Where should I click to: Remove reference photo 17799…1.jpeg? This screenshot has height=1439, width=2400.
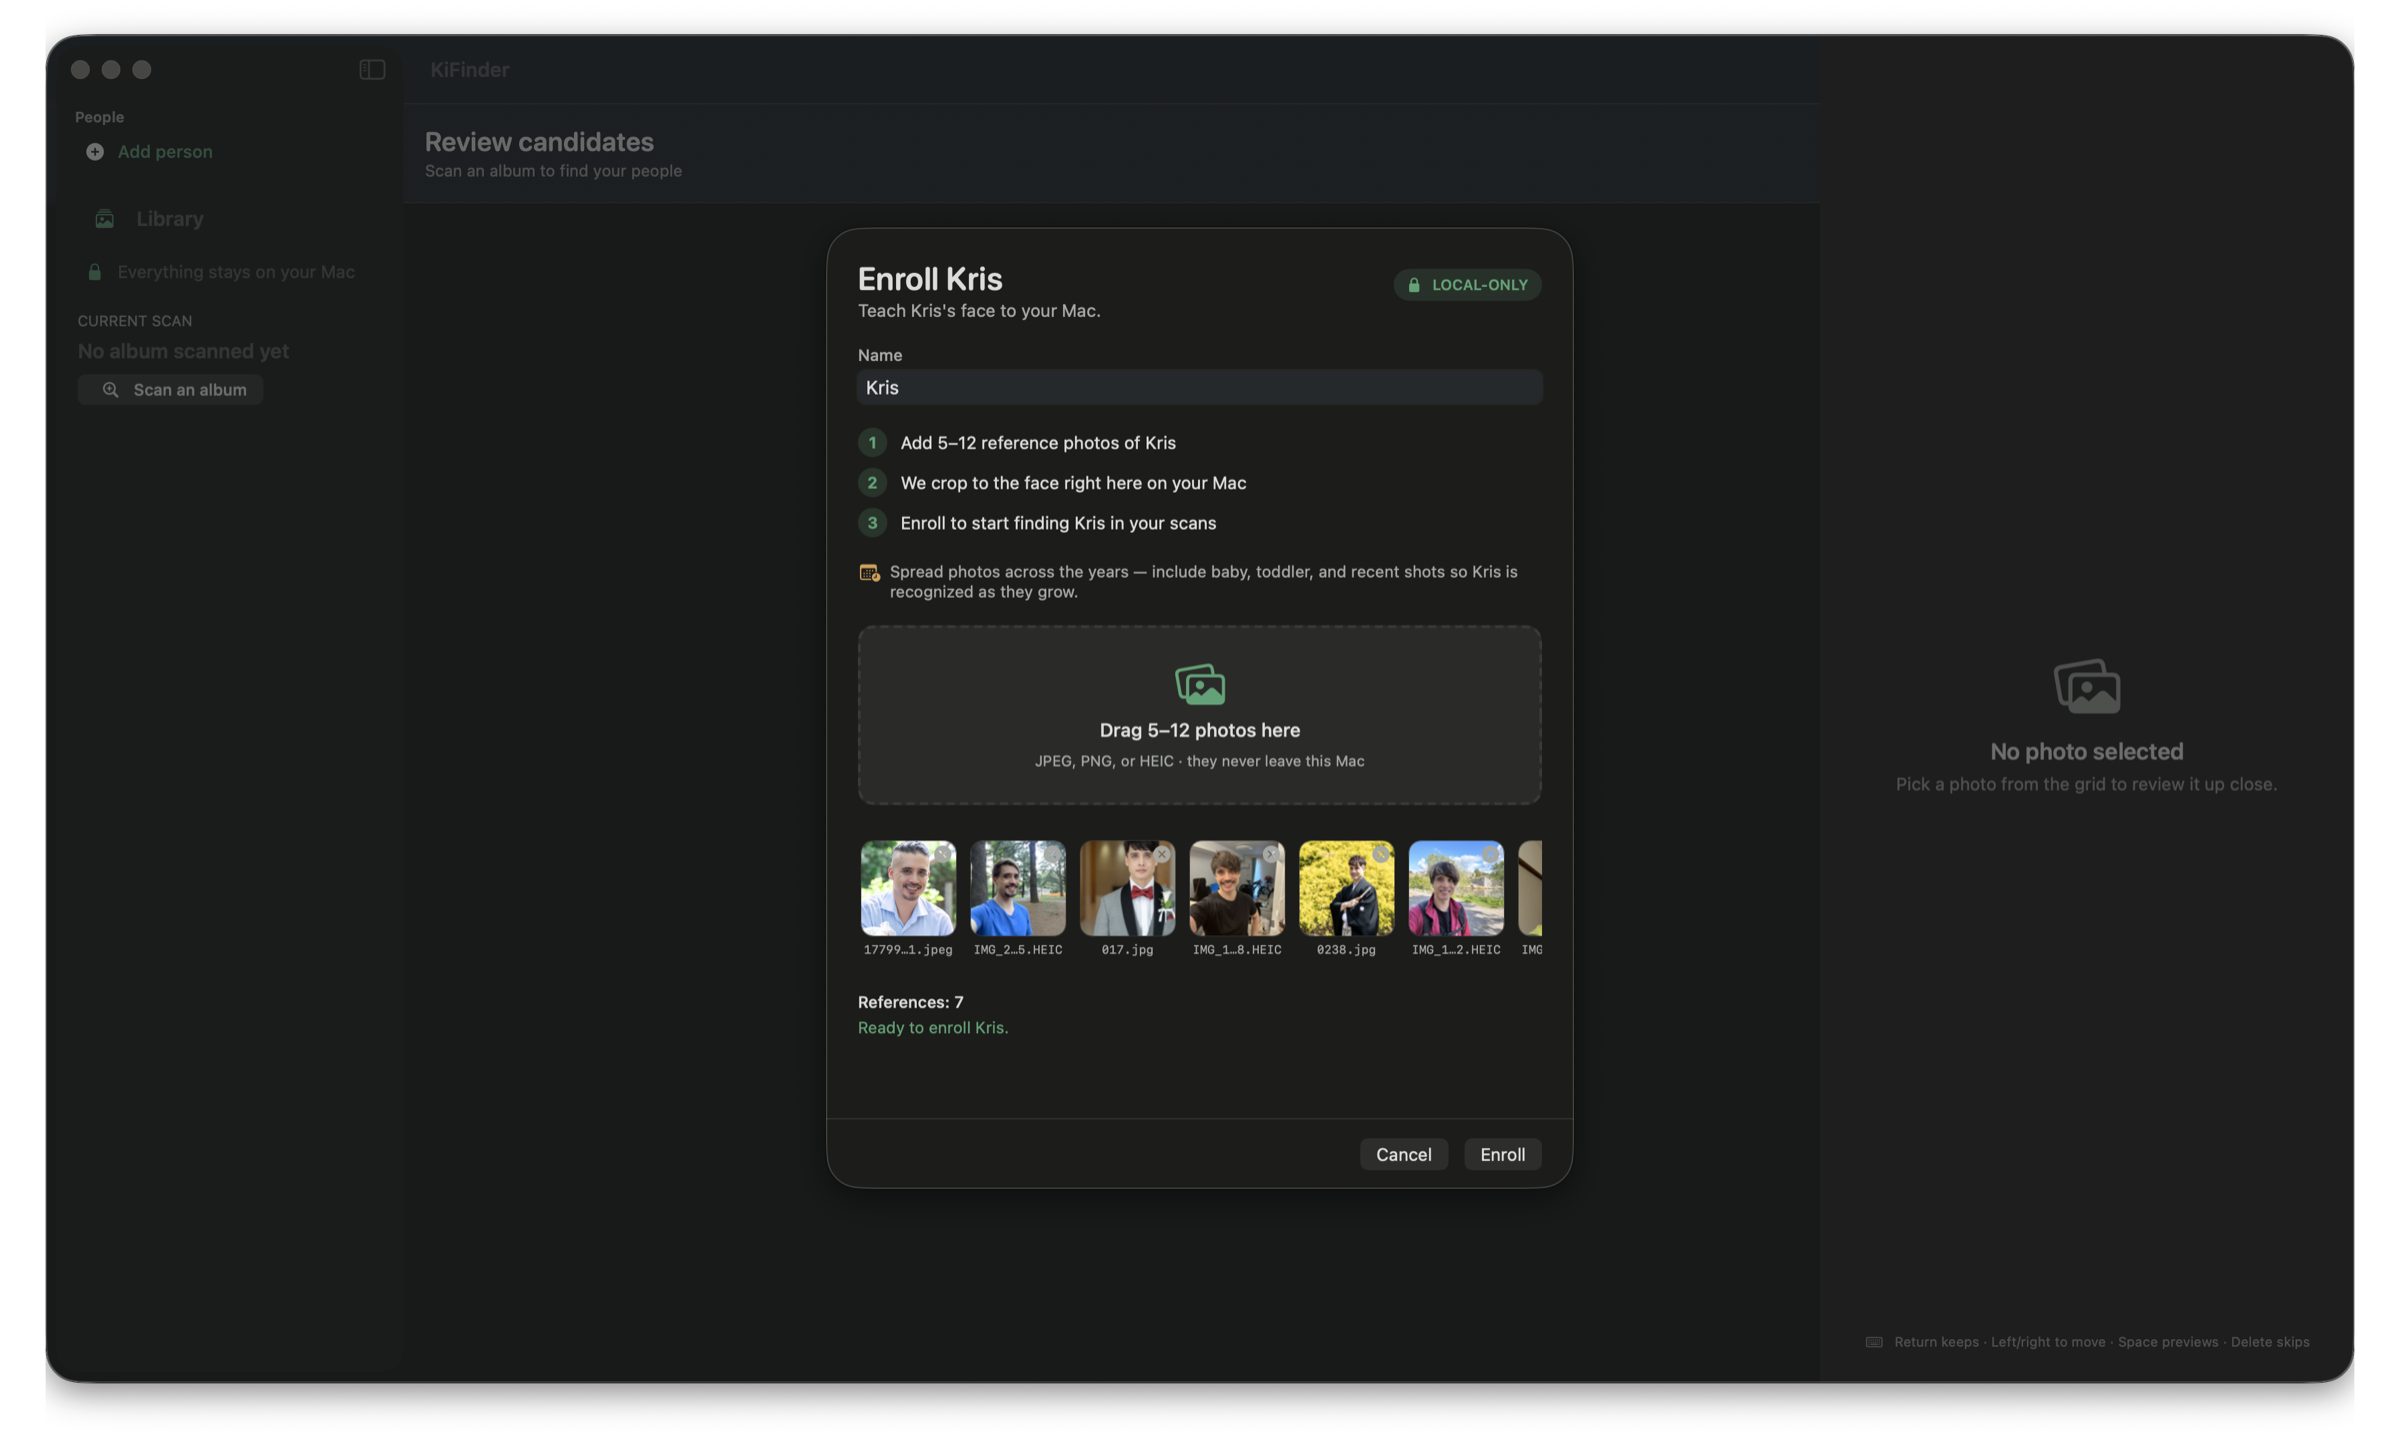click(943, 854)
